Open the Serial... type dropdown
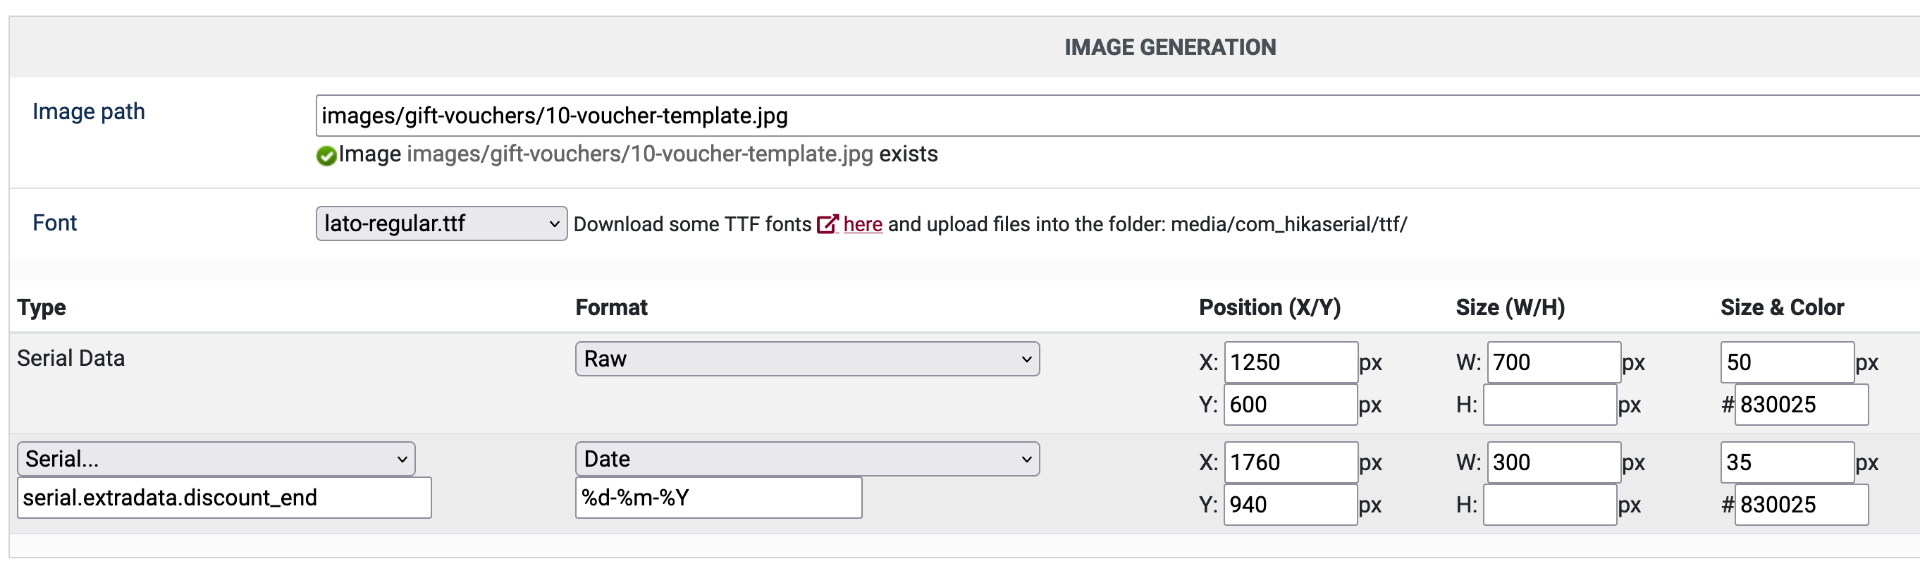Viewport: 1920px width, 565px height. 216,459
